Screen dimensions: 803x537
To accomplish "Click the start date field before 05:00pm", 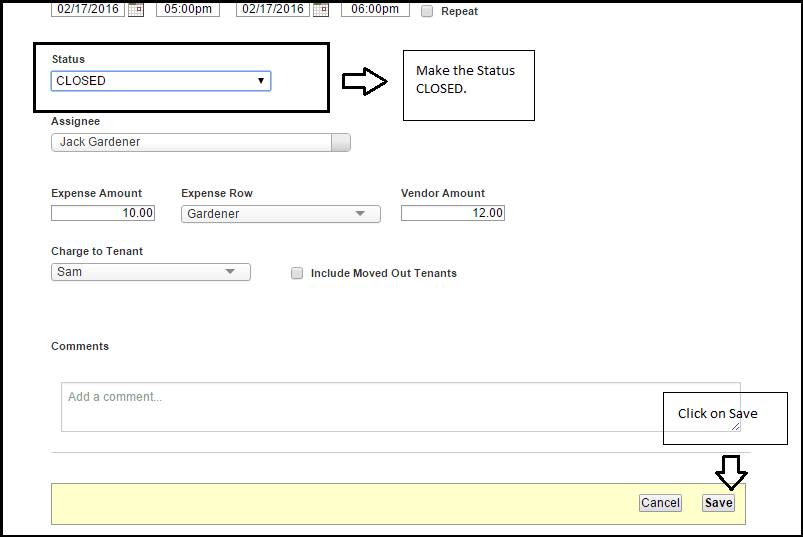I will tap(88, 9).
